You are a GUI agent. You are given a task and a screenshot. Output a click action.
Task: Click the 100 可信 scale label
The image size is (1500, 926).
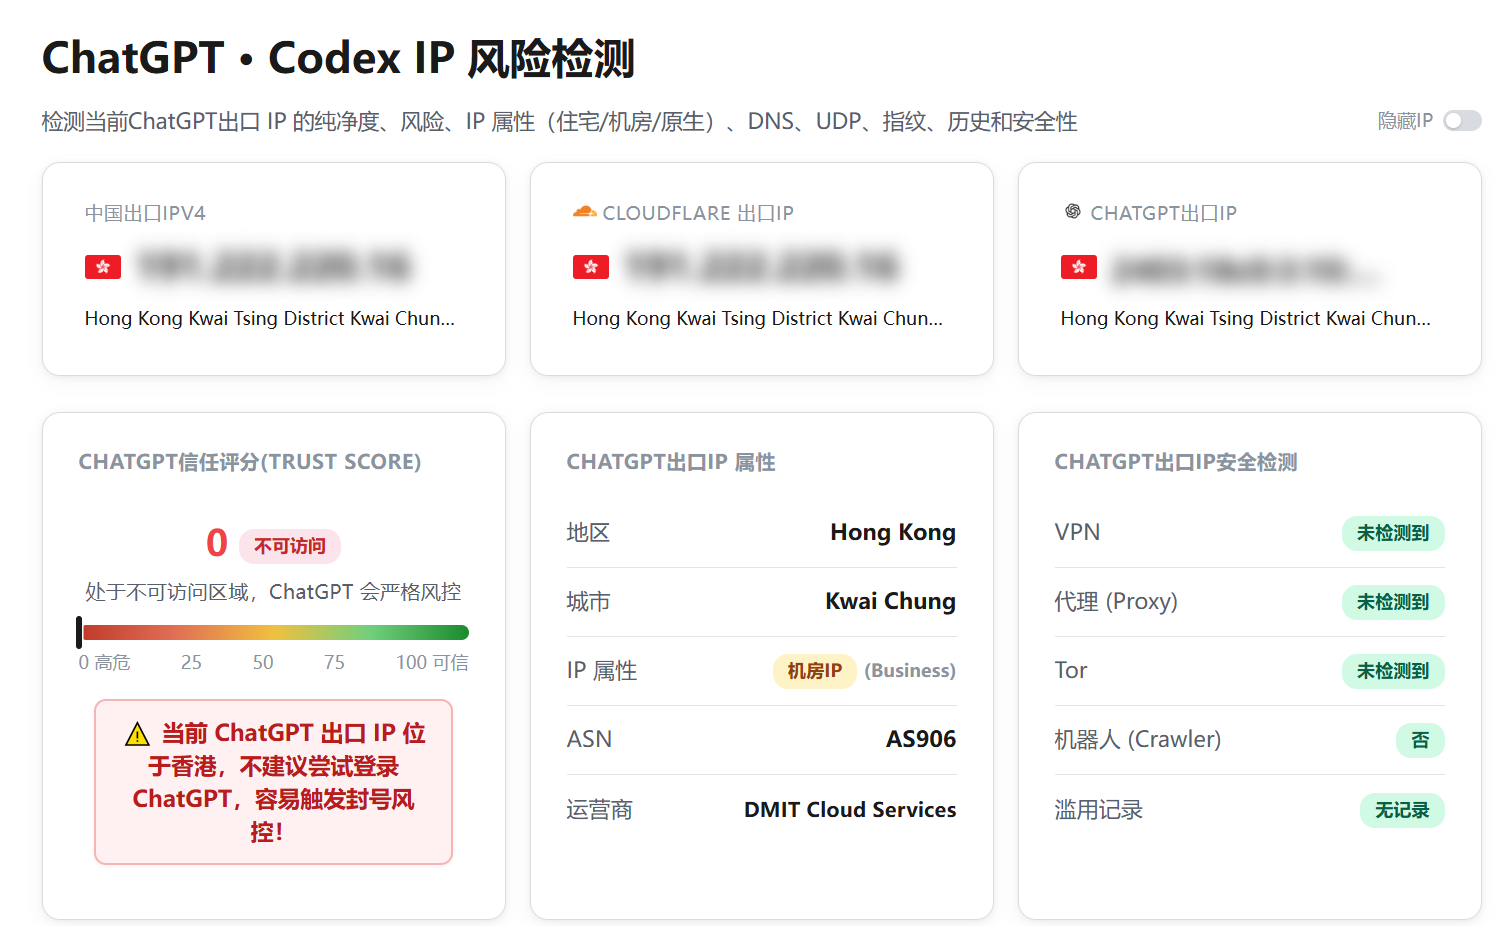click(x=432, y=662)
